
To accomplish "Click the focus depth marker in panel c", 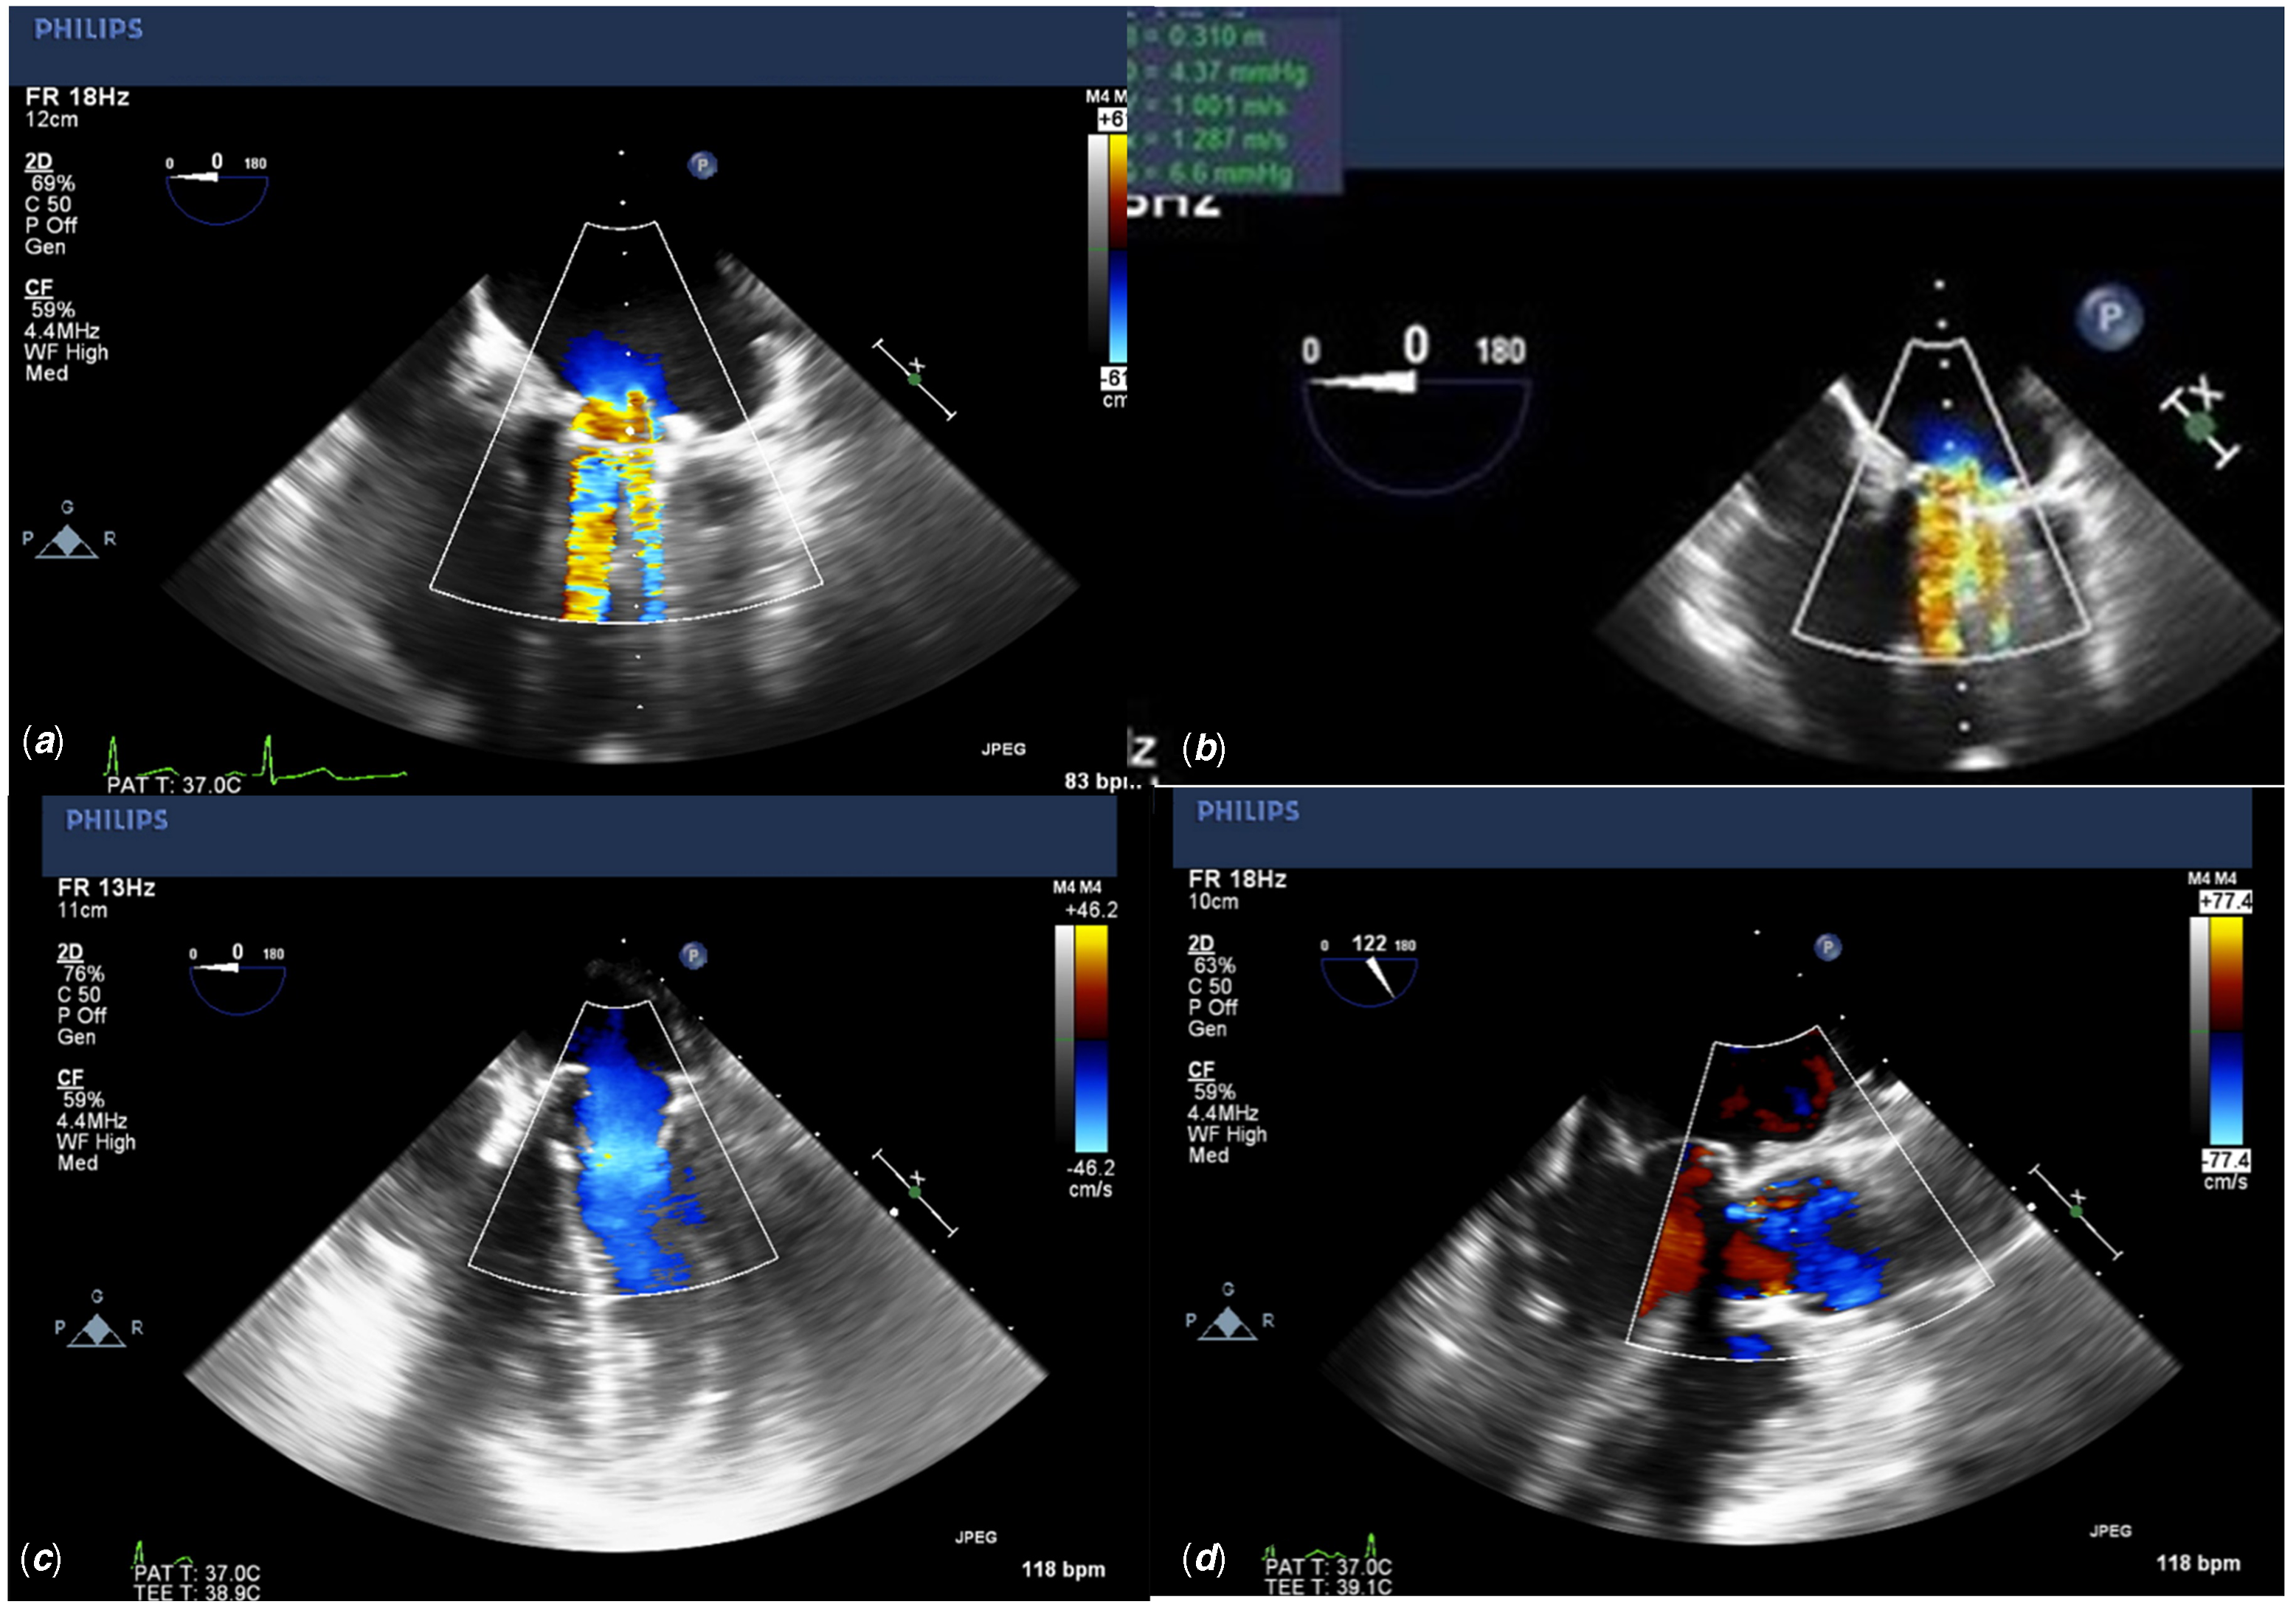I will 915,1192.
